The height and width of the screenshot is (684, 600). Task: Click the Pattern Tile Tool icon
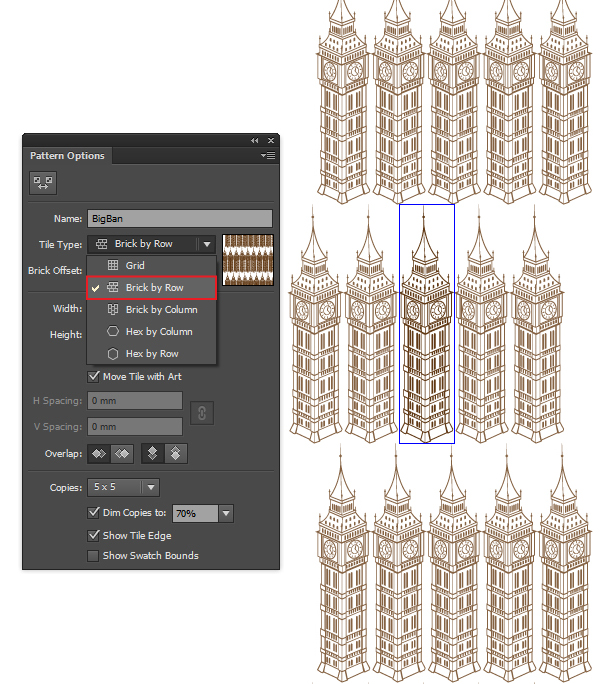click(43, 183)
